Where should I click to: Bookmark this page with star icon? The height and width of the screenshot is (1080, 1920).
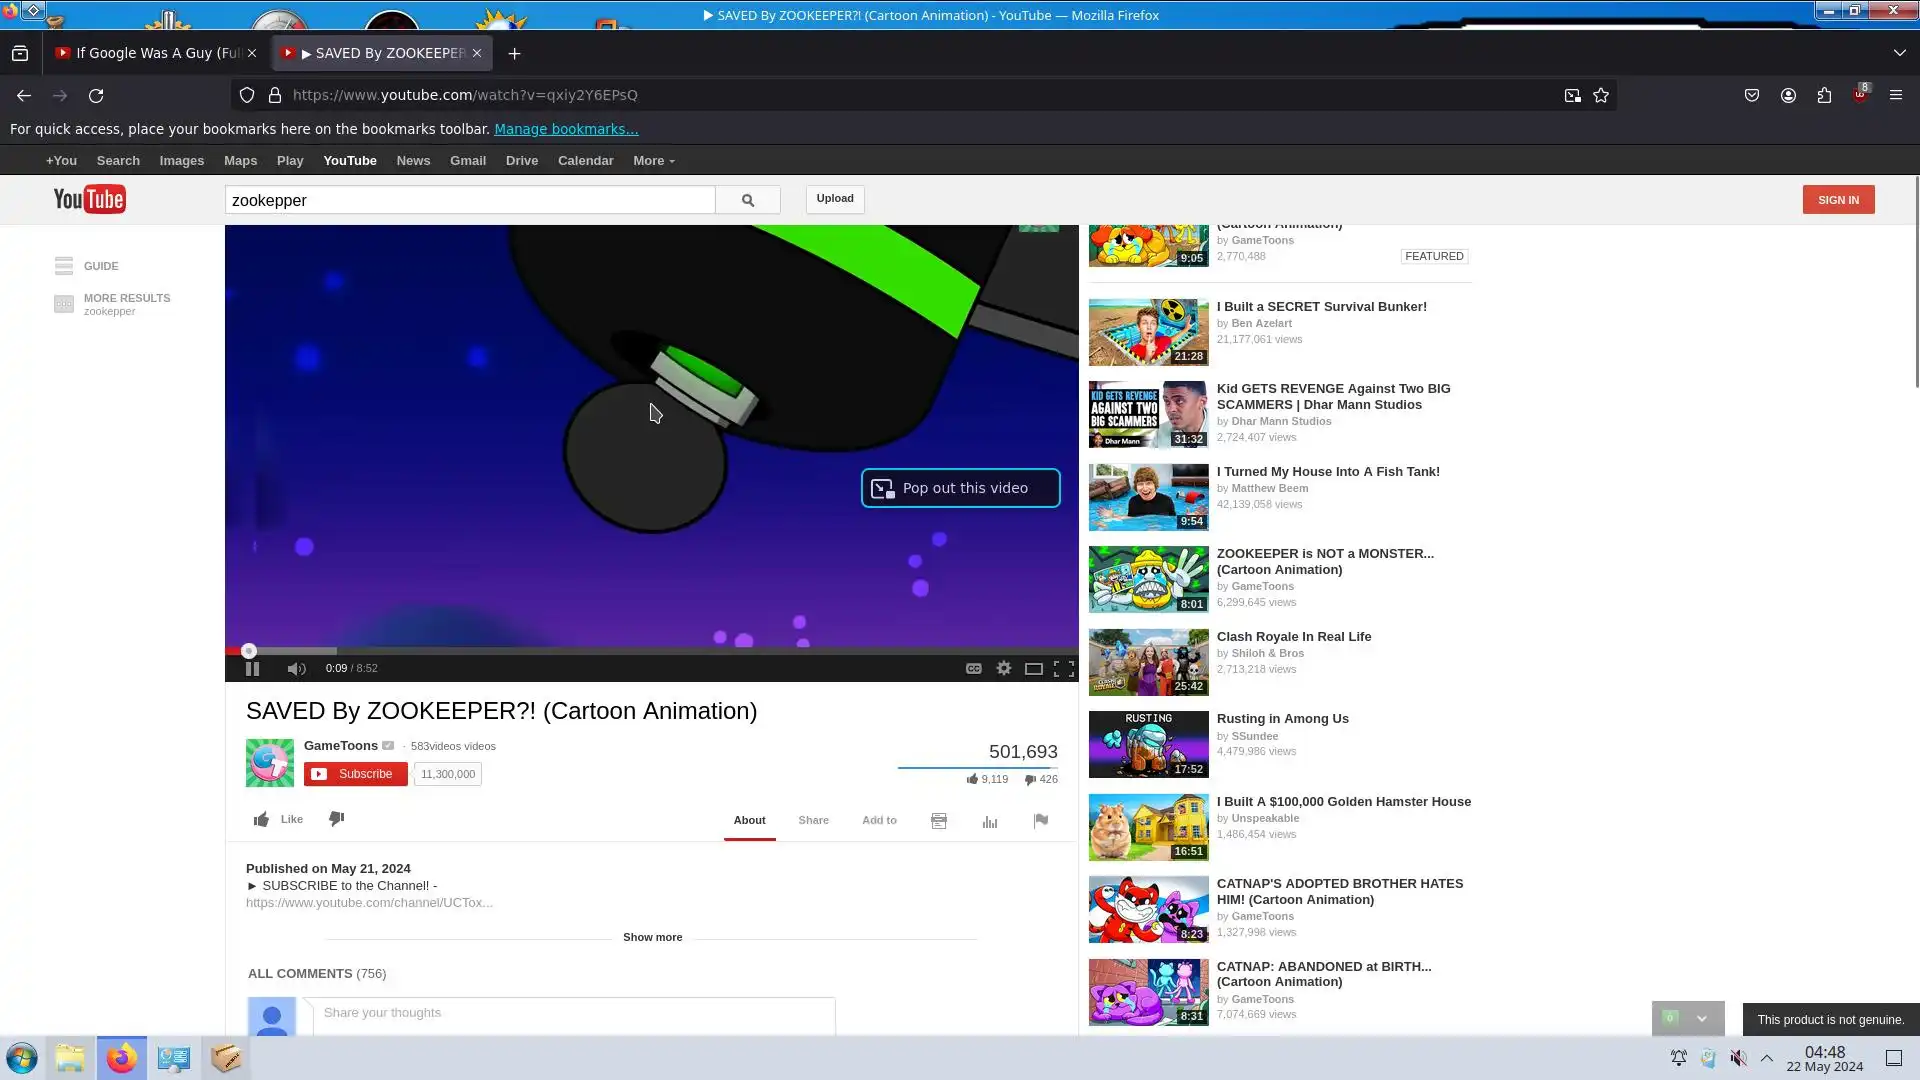pyautogui.click(x=1600, y=95)
